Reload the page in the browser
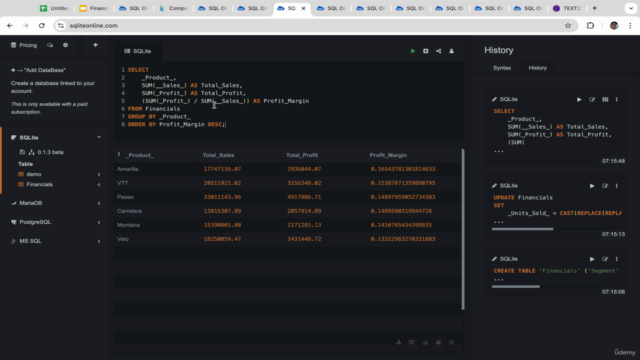This screenshot has height=360, width=640. [x=42, y=26]
